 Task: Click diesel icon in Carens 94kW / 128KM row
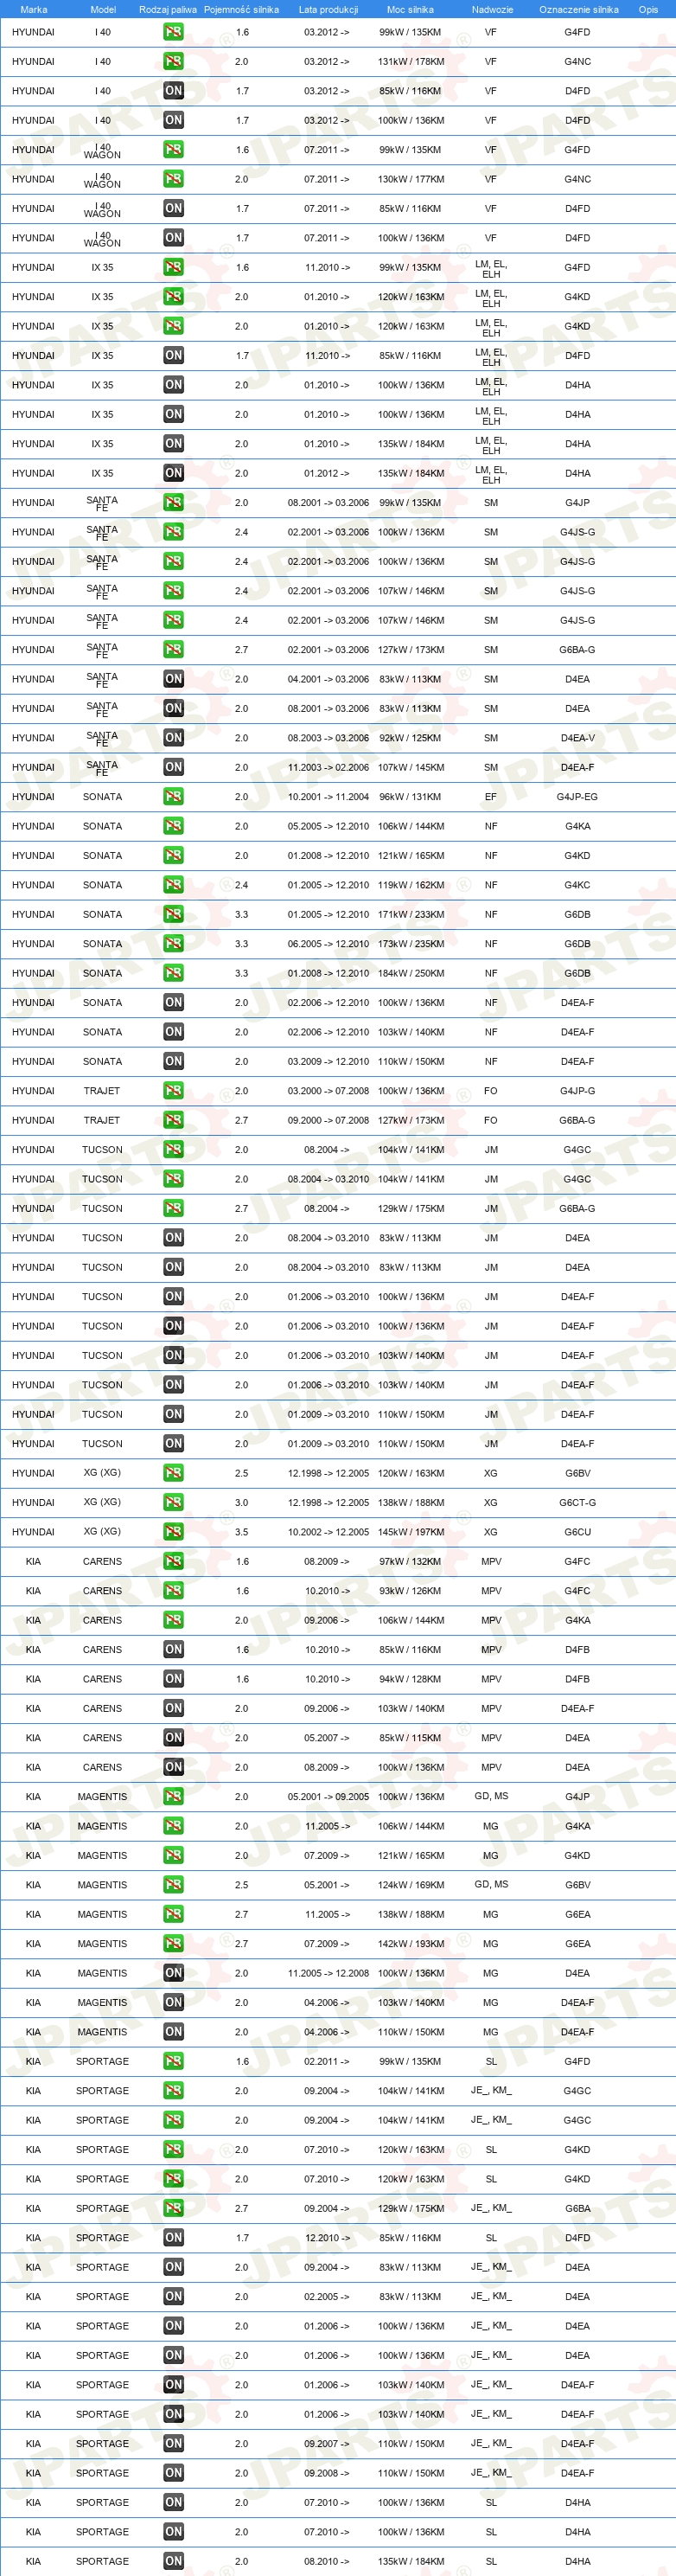(173, 1679)
